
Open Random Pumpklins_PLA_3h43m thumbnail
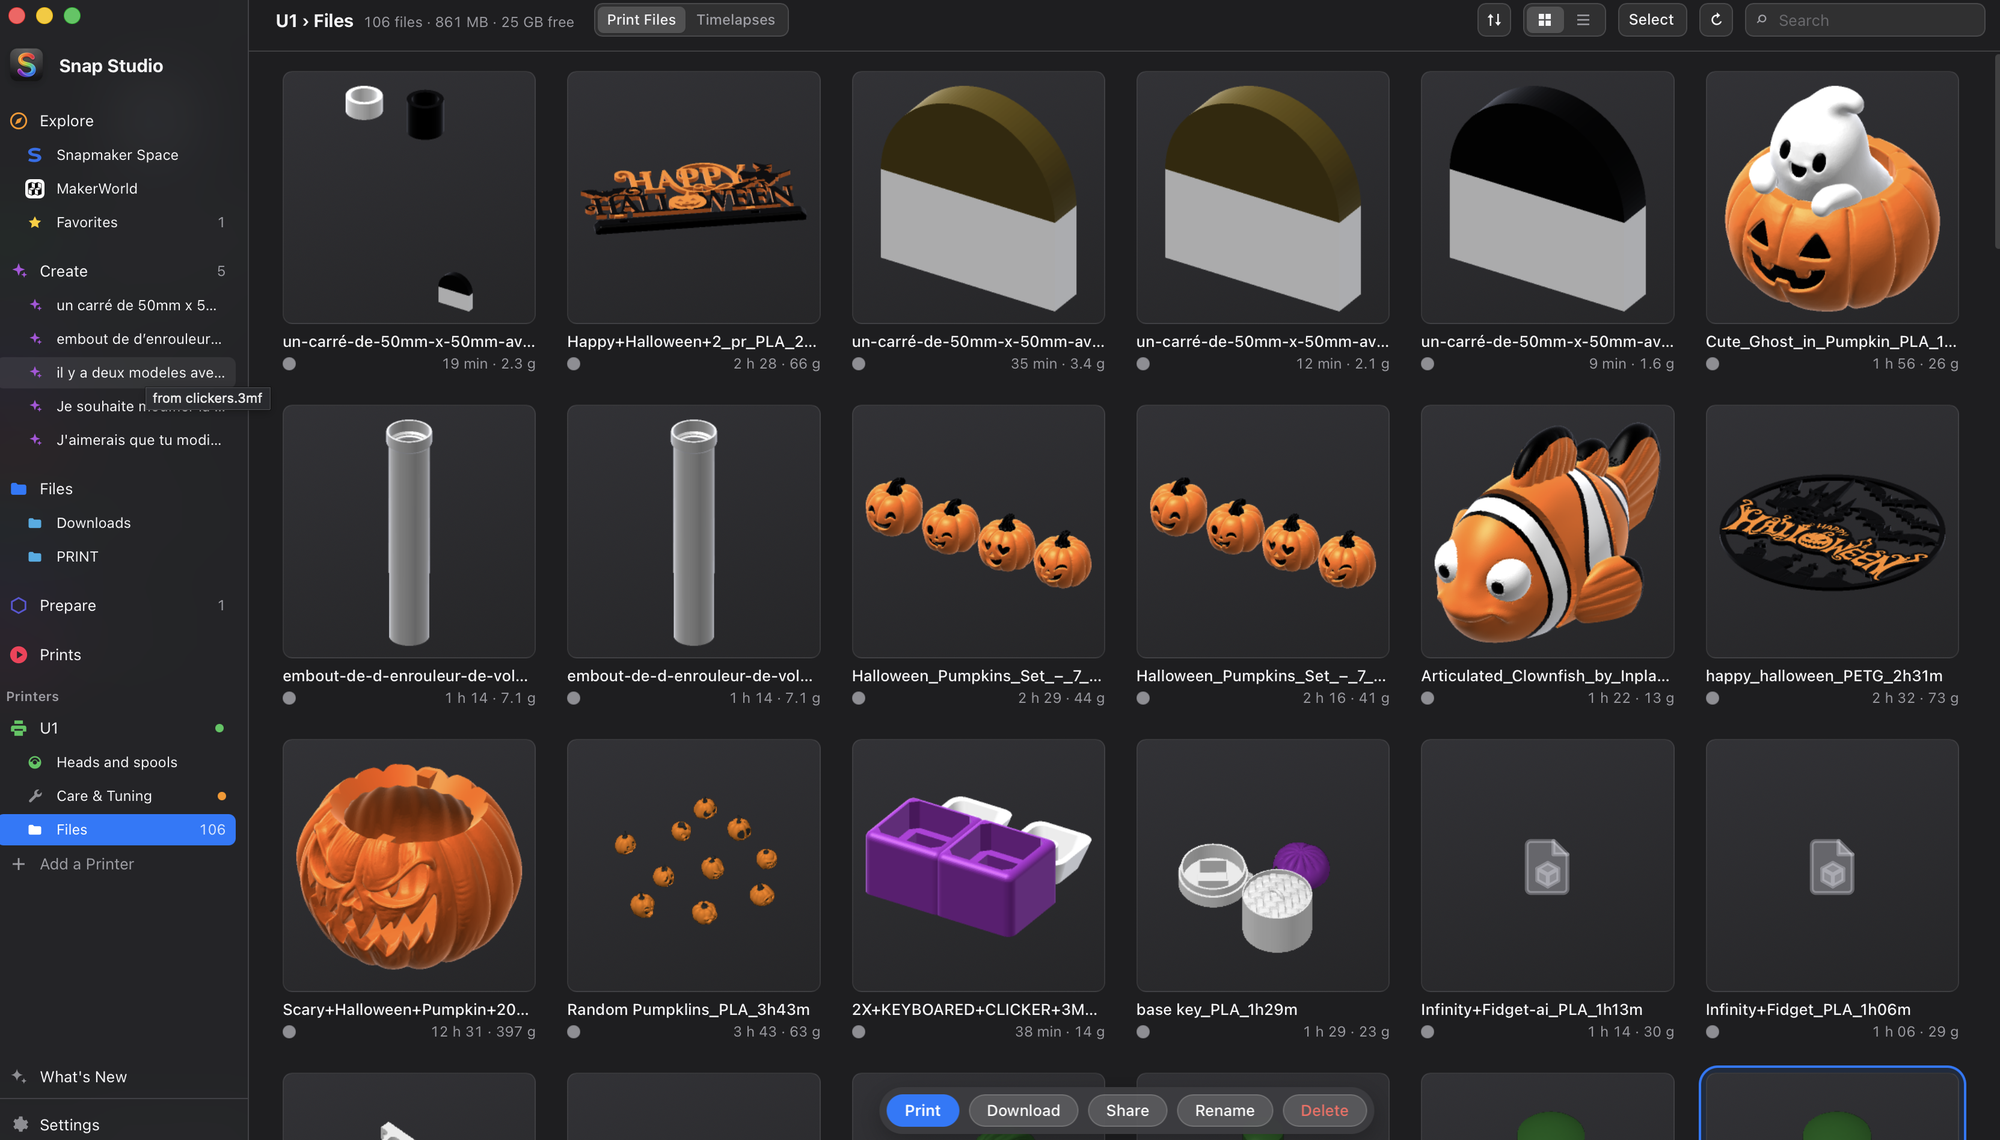(x=693, y=865)
